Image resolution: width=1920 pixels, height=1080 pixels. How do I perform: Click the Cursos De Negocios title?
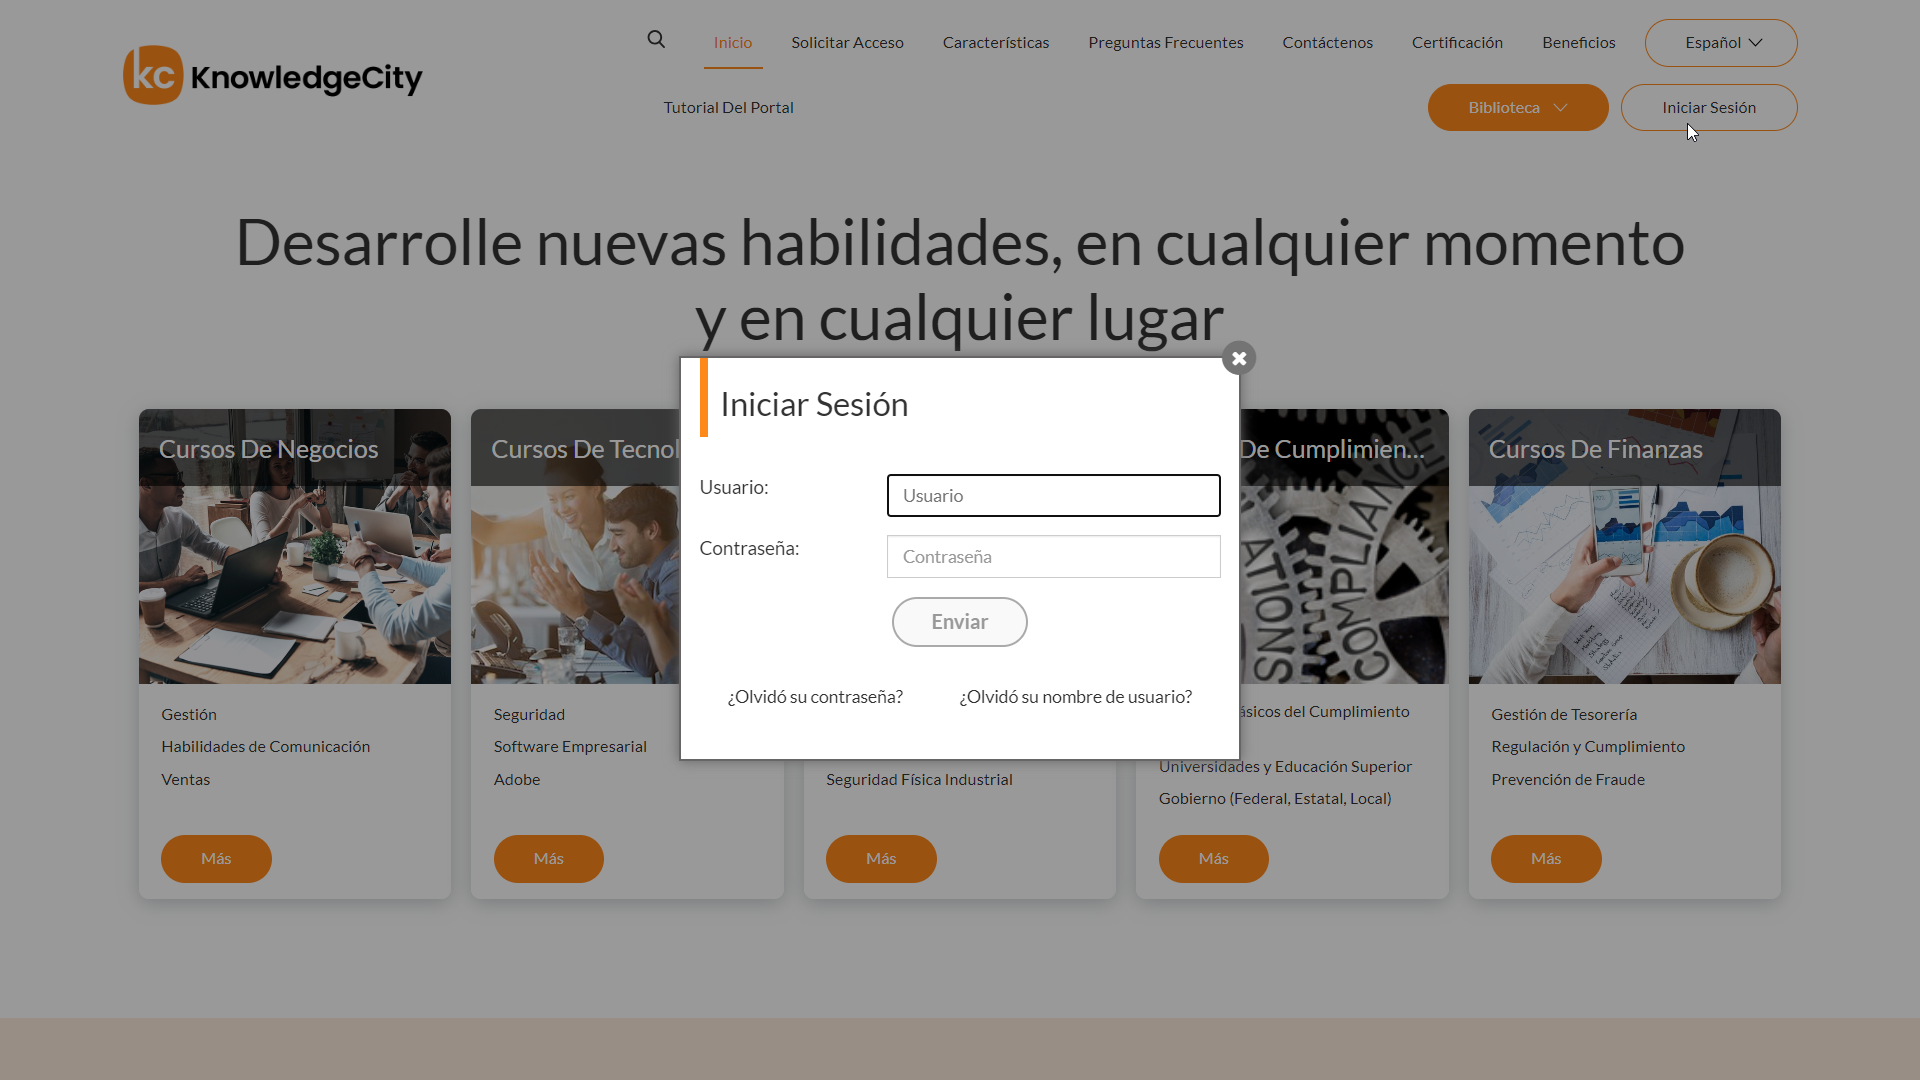pyautogui.click(x=269, y=449)
